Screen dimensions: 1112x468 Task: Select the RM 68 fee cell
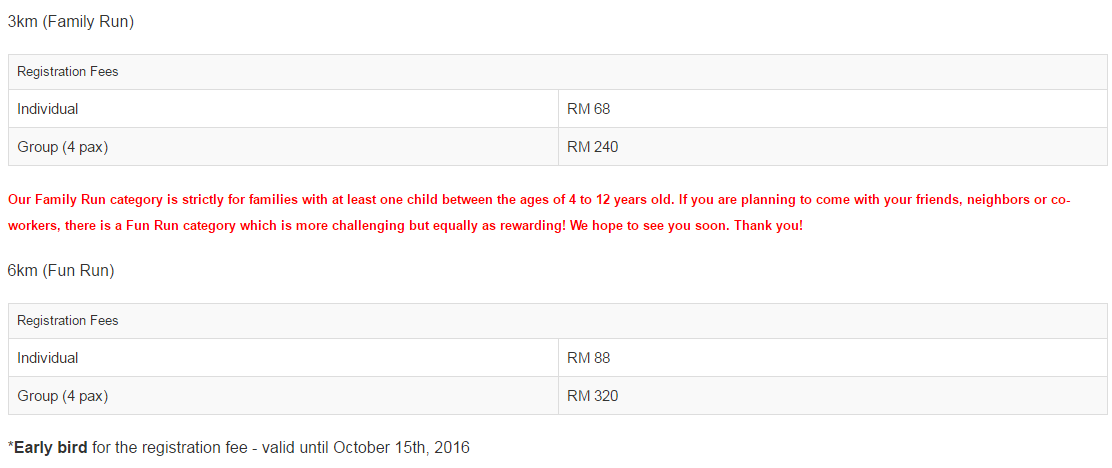click(x=589, y=109)
